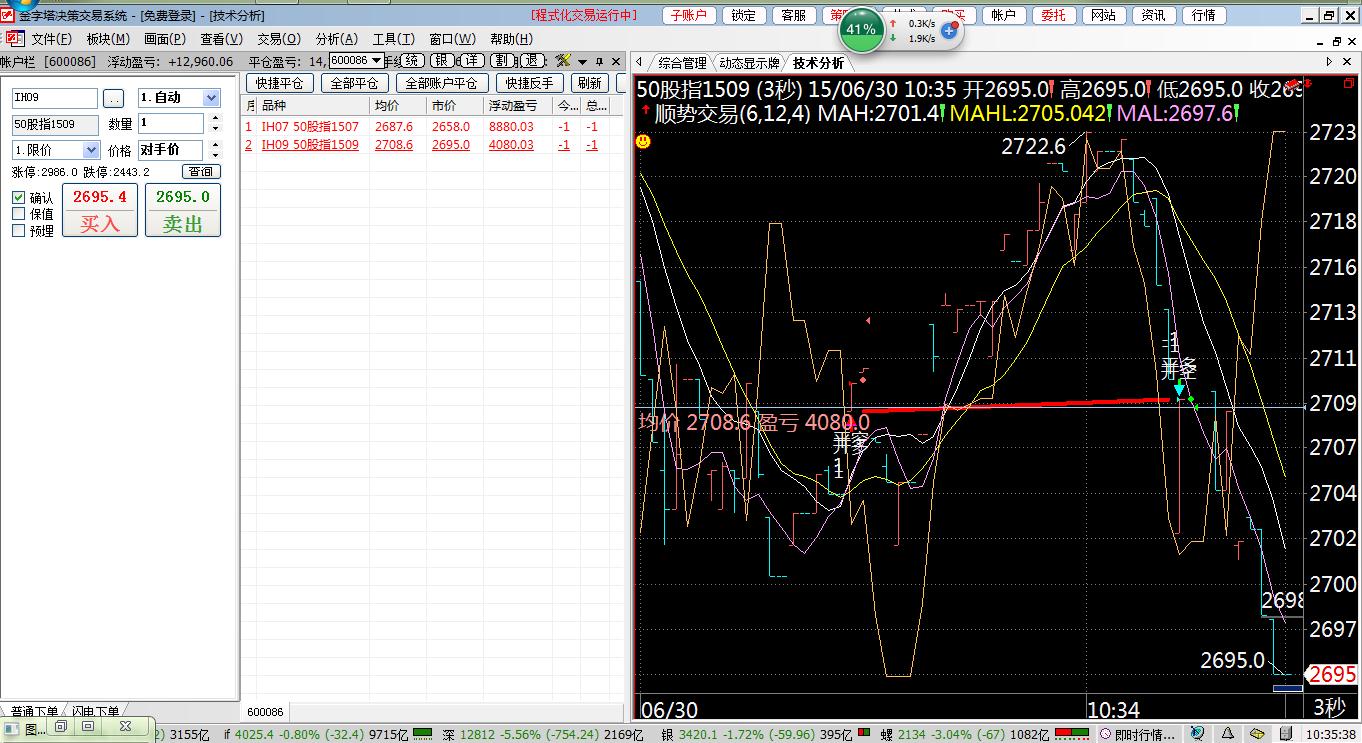The image size is (1362, 743).
Task: Open the 板块(M) menu
Action: [108, 39]
